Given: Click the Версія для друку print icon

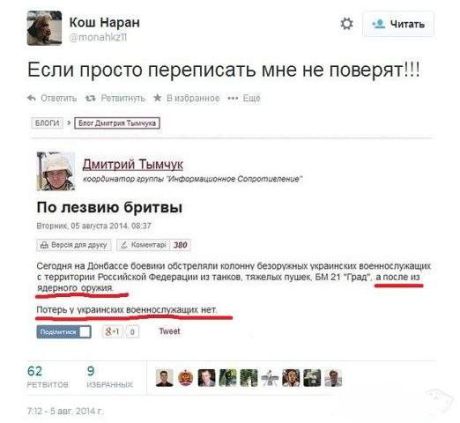Looking at the screenshot, I should point(44,245).
